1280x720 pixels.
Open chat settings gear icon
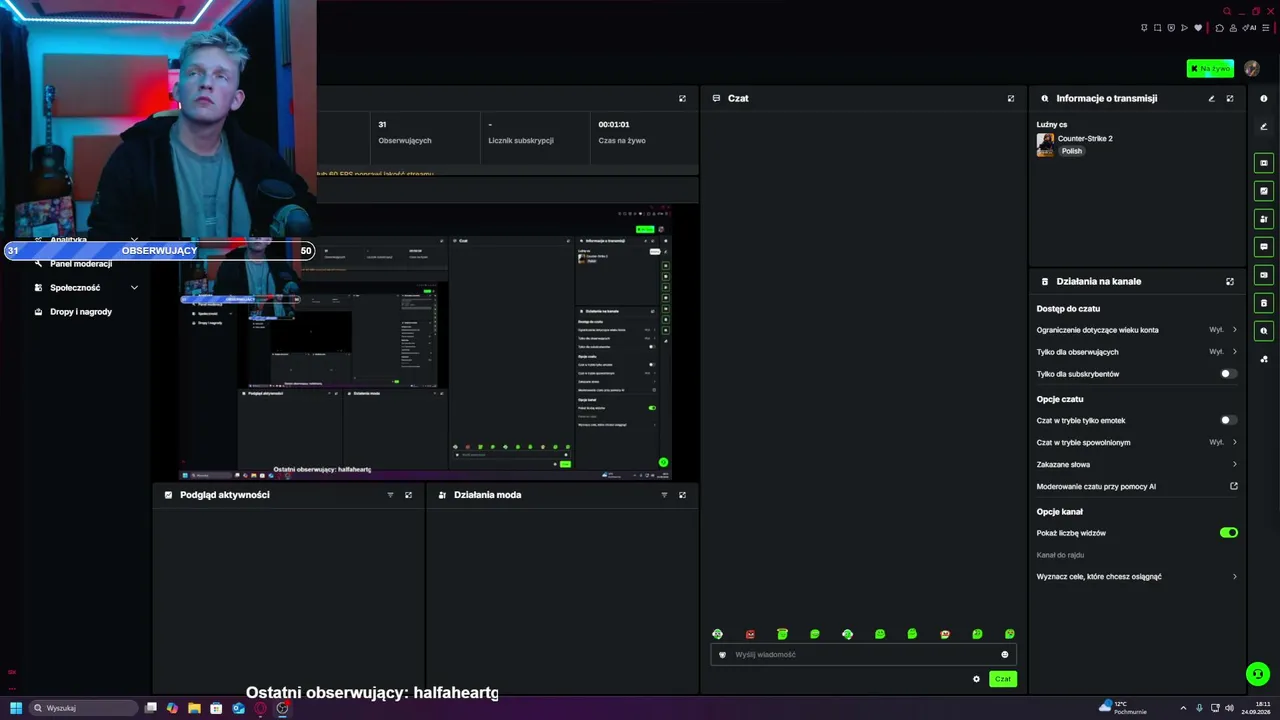(976, 679)
